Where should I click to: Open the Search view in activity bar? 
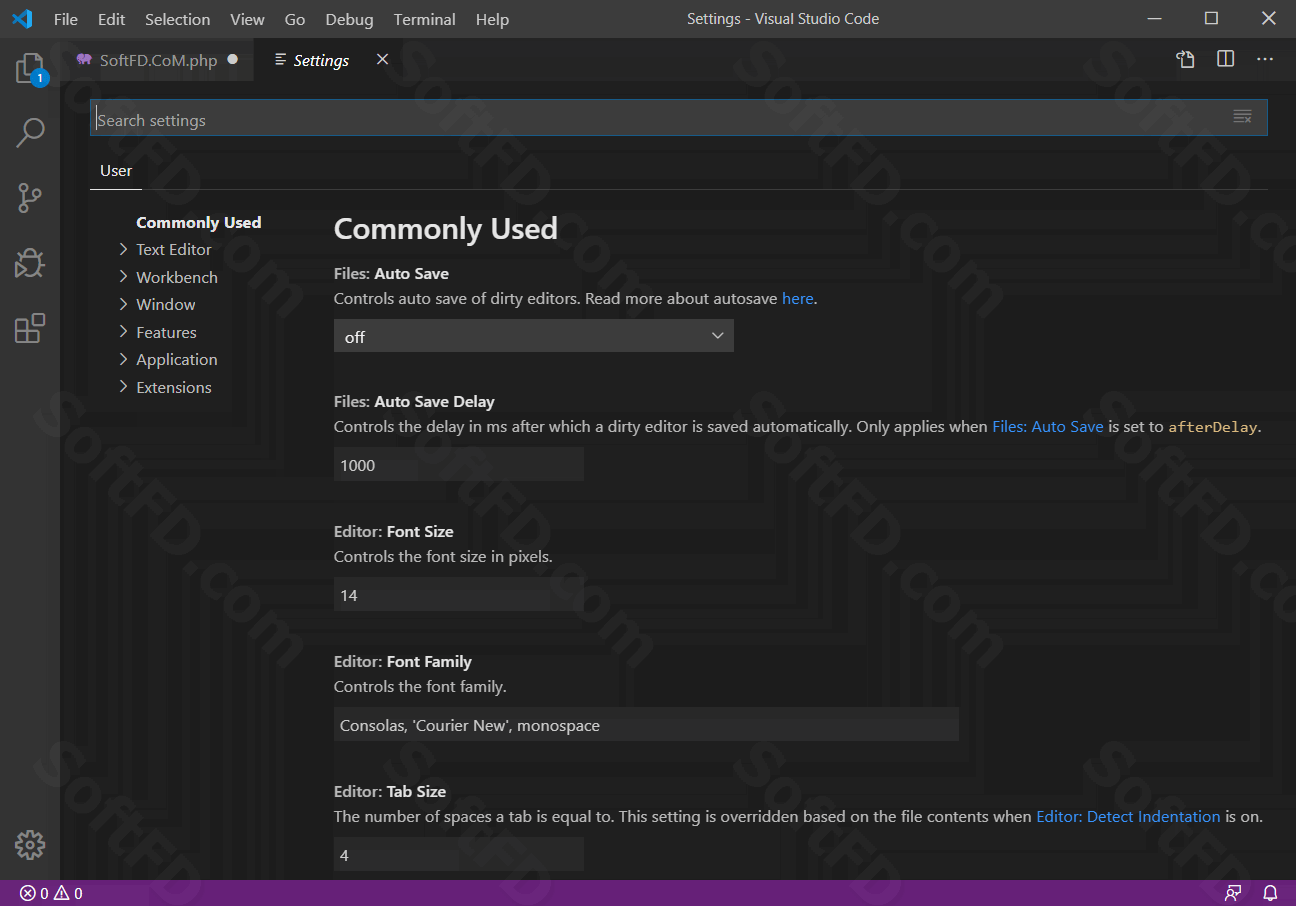(30, 133)
